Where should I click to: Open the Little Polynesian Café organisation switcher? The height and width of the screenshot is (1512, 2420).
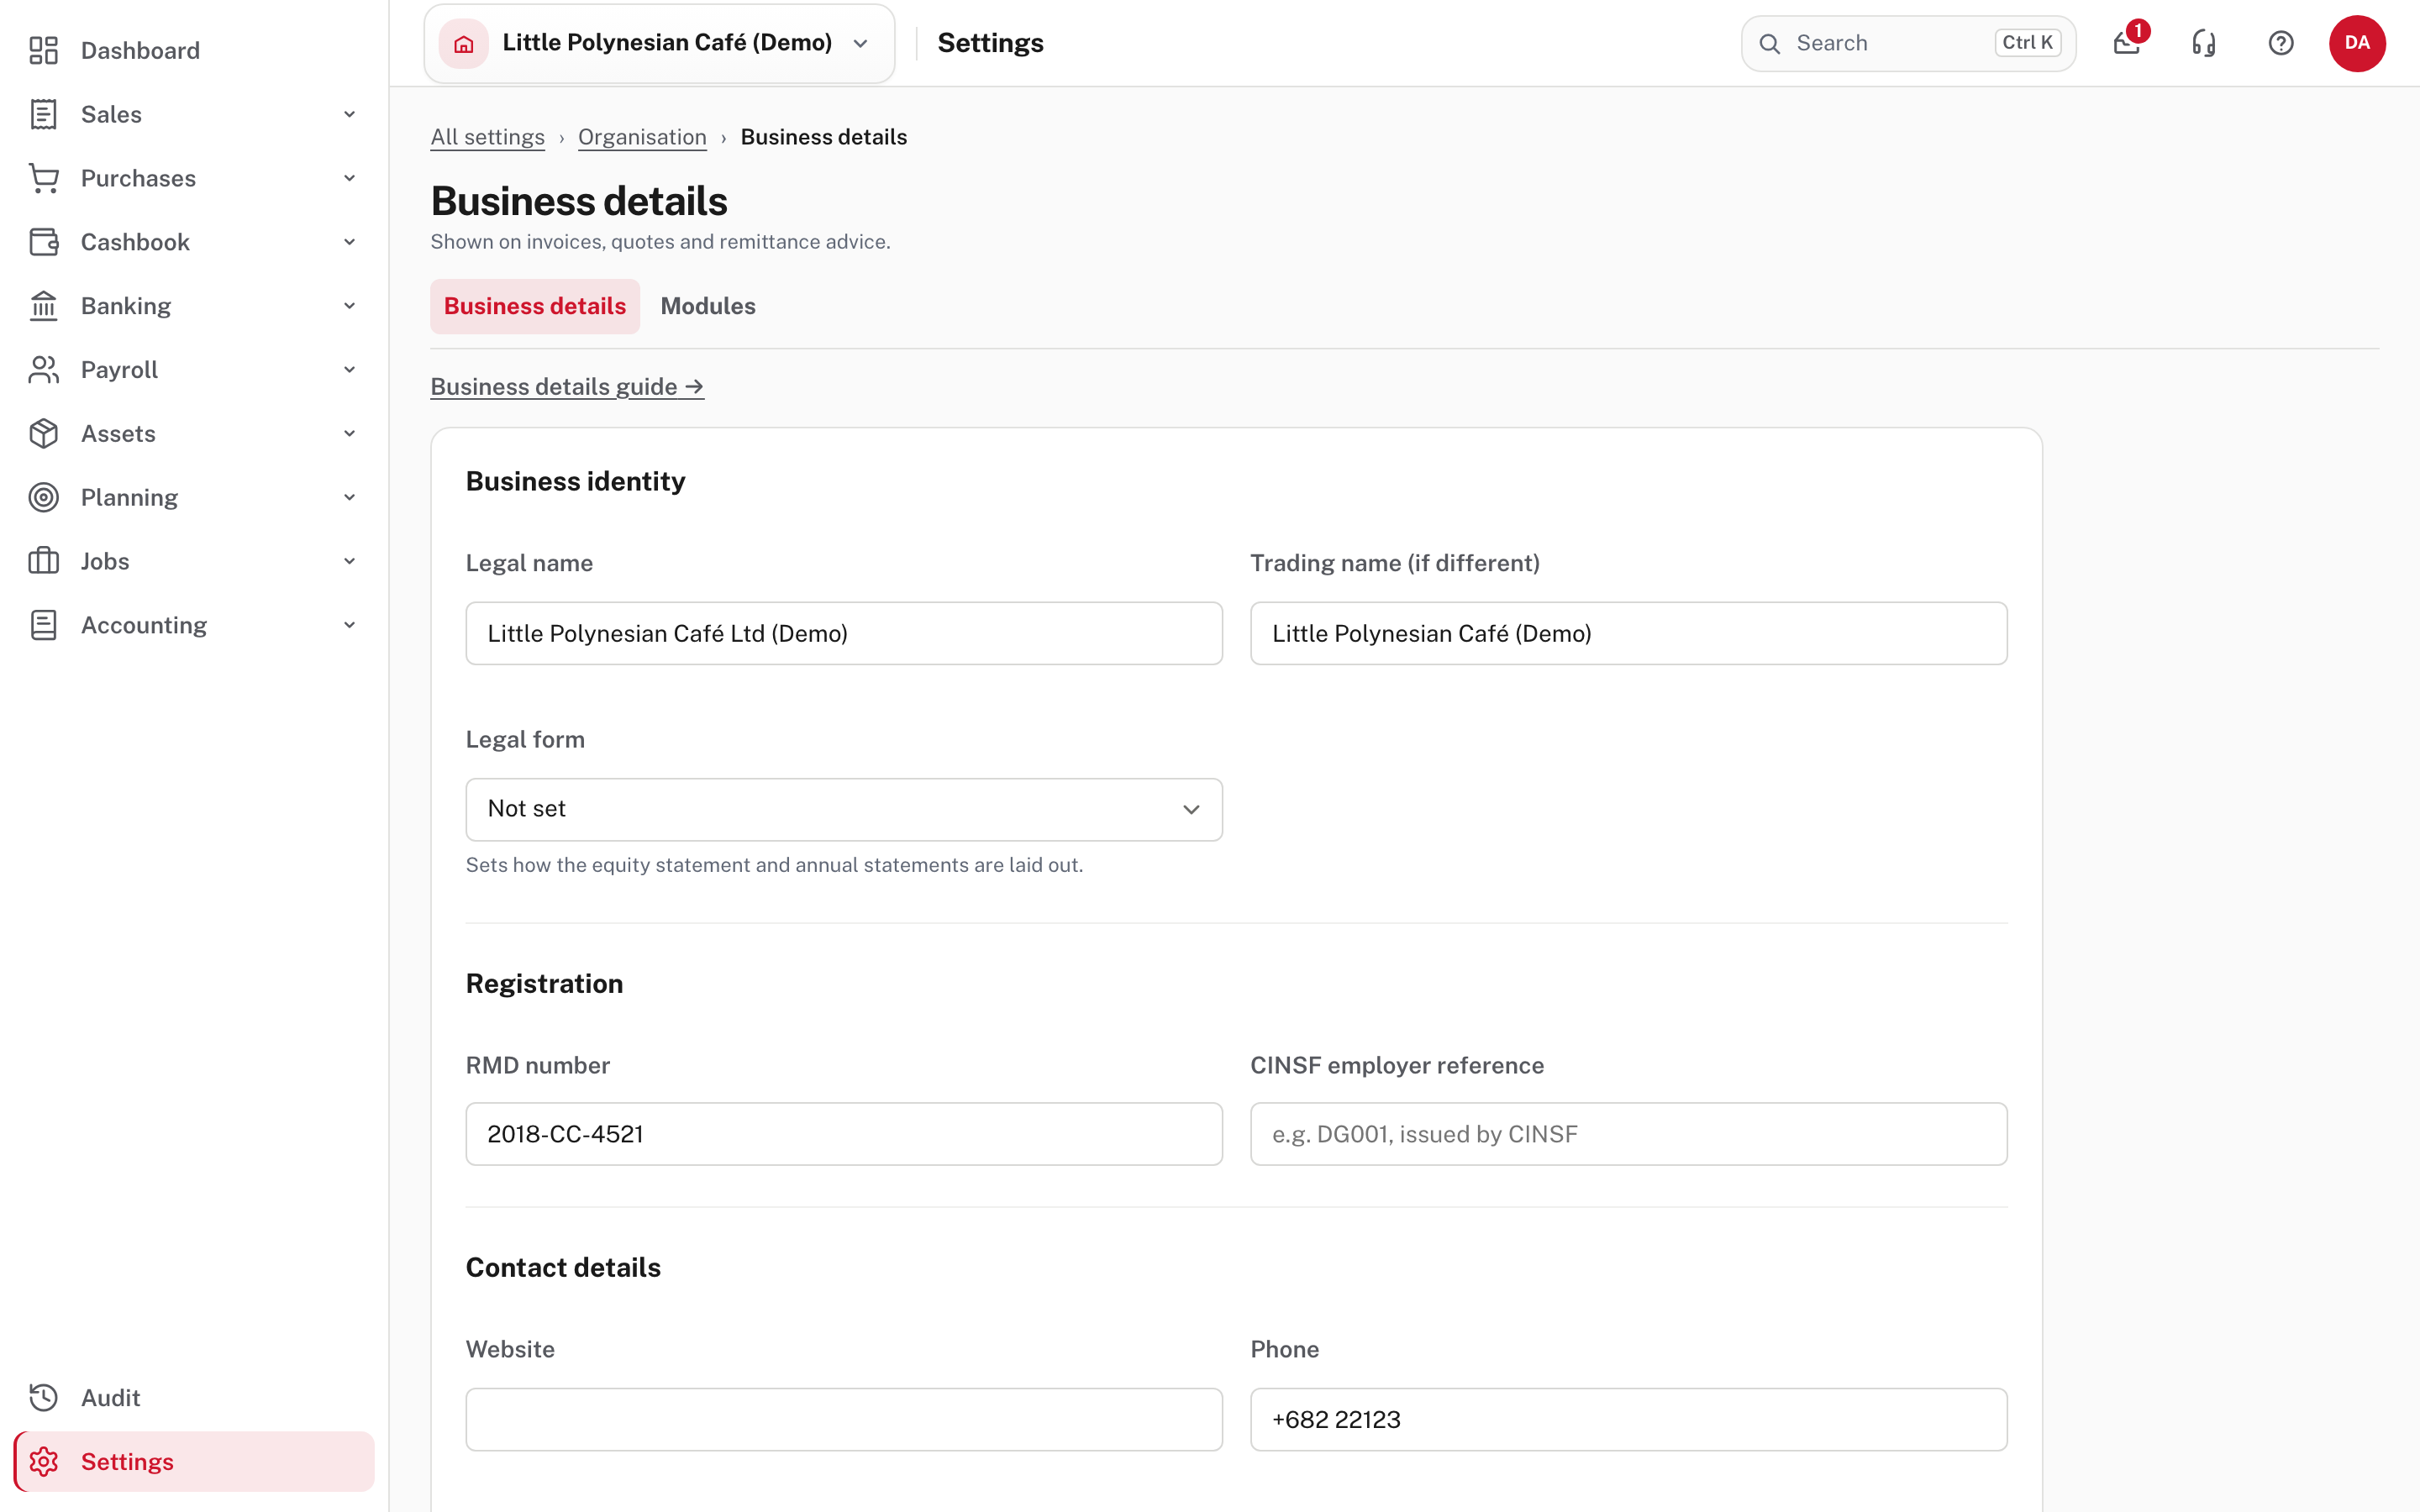[x=659, y=43]
